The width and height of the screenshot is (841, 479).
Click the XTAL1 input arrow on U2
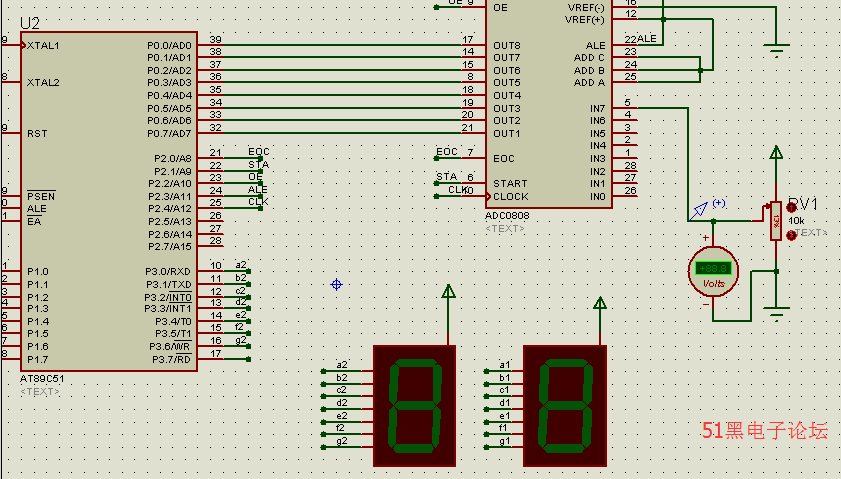click(x=23, y=45)
